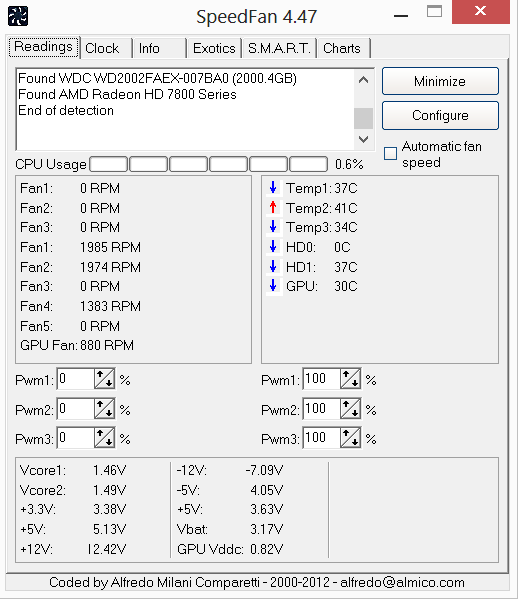Click the Found WDC WD2002FAEX log line
Viewport: 519px width, 599px height.
(x=157, y=78)
